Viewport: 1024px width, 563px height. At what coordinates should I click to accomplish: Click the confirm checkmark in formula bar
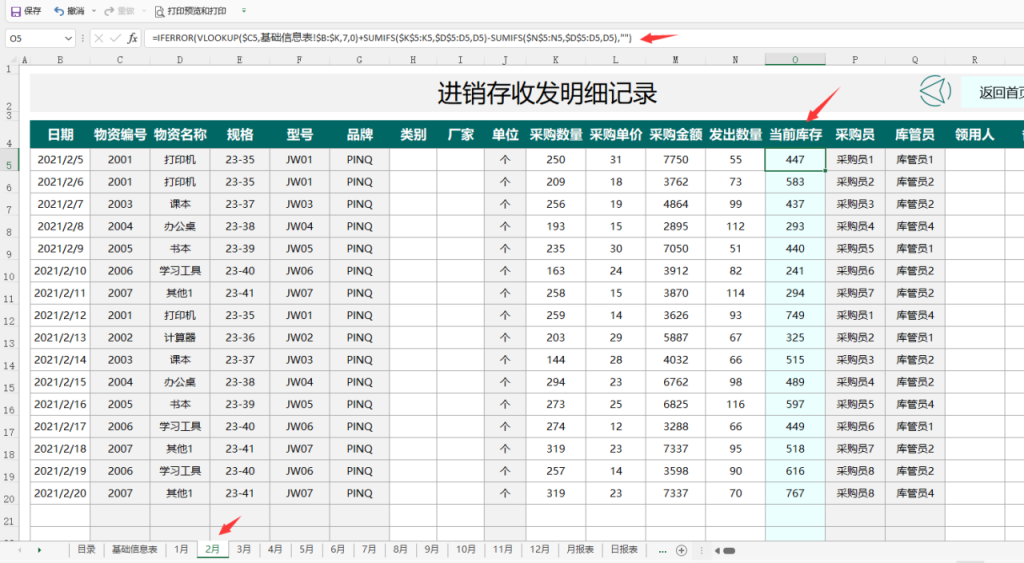(x=116, y=39)
